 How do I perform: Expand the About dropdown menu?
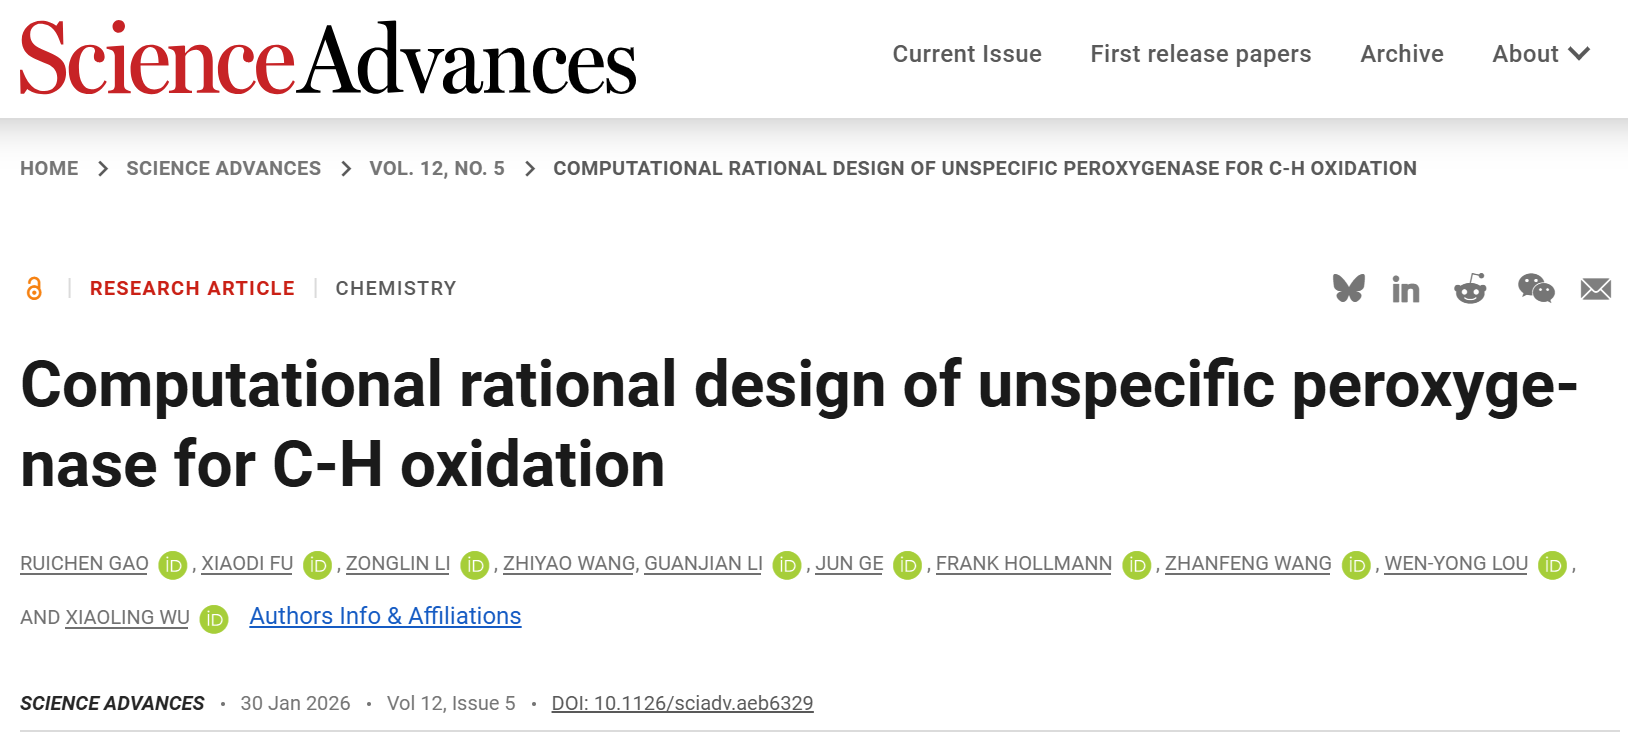[x=1540, y=54]
